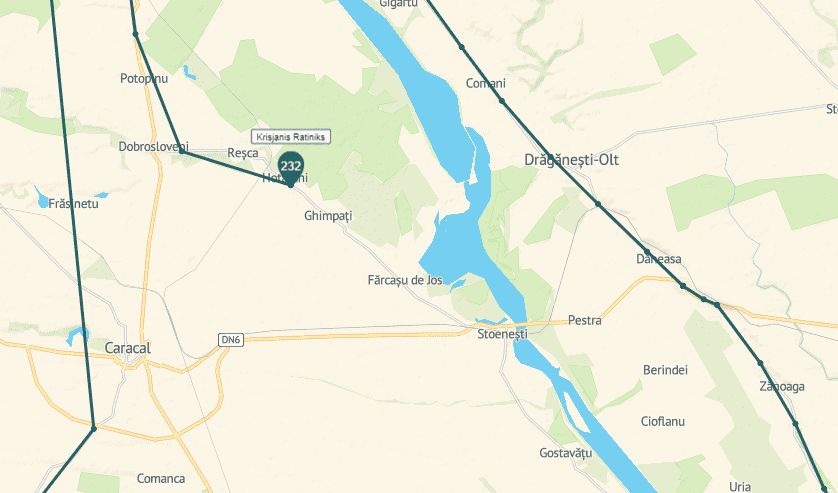Viewport: 838px width, 493px height.
Task: Select the Drăgănești-Olt town label
Action: [x=571, y=160]
